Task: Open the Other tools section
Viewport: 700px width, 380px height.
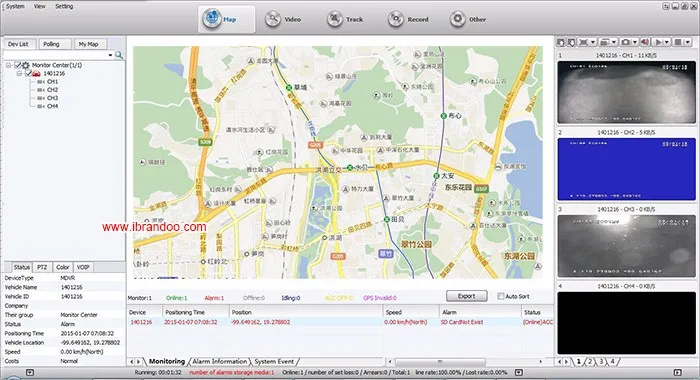Action: tap(468, 19)
